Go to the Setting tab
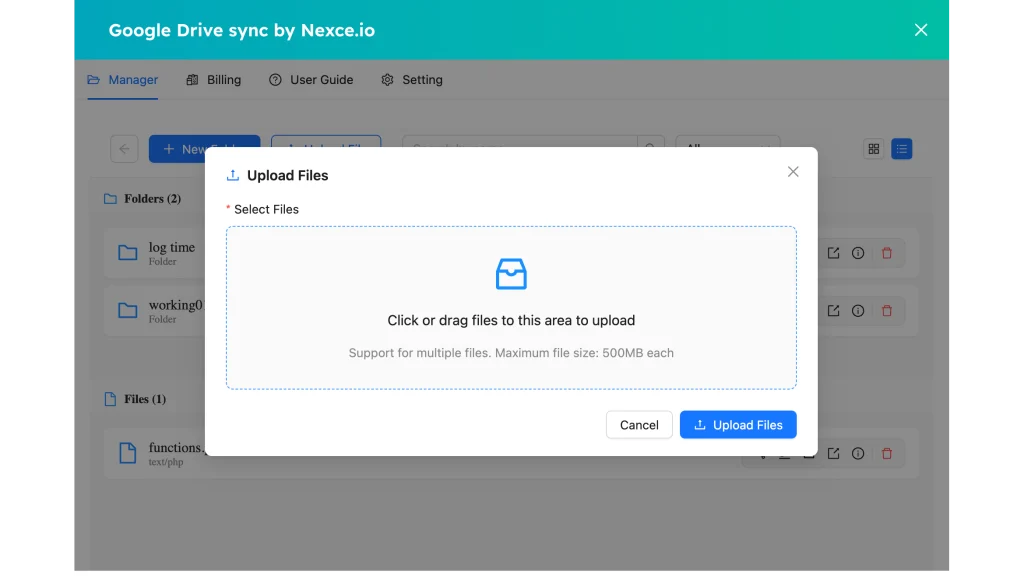 click(412, 80)
